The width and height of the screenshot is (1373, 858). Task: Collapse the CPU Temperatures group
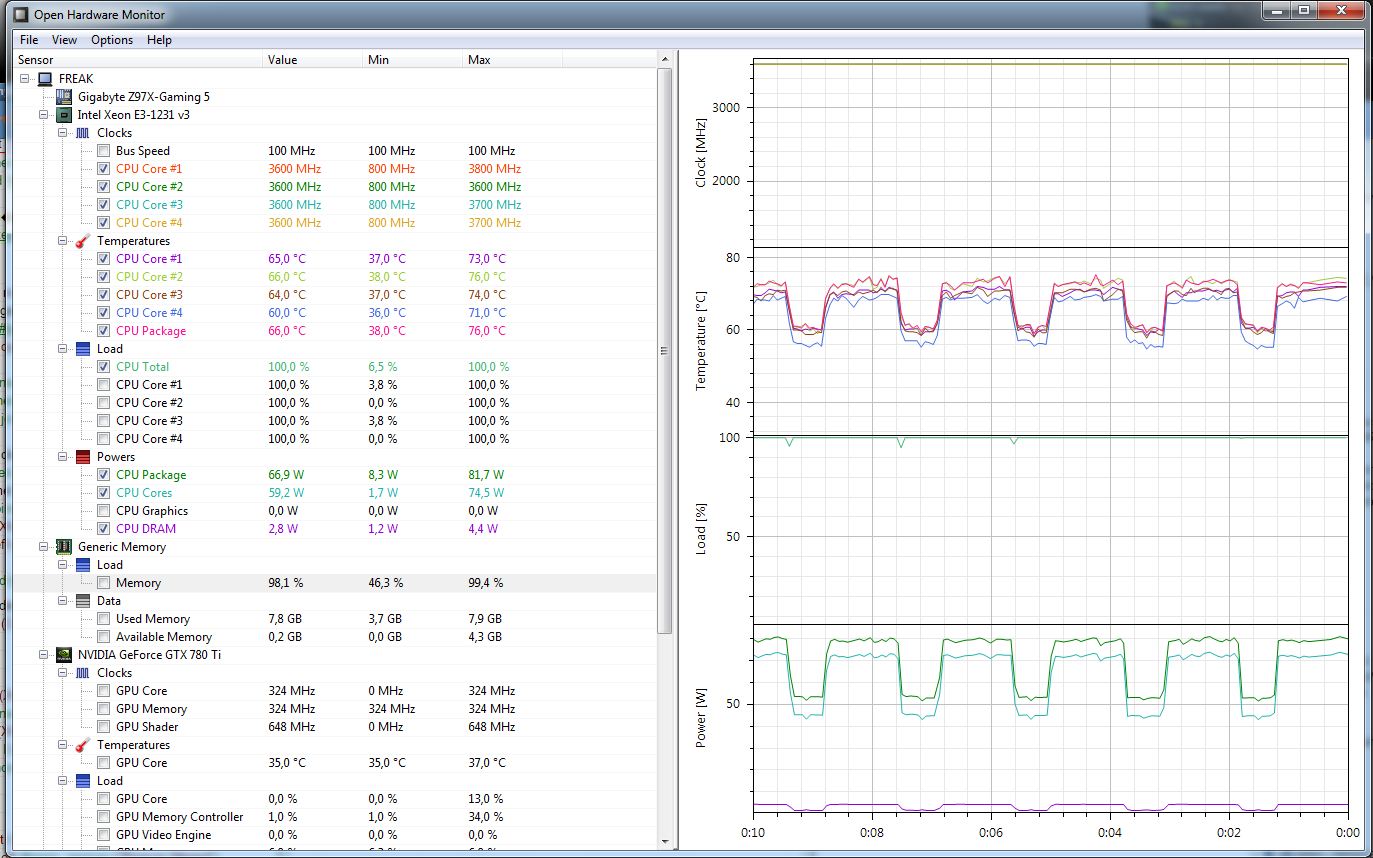coord(63,241)
